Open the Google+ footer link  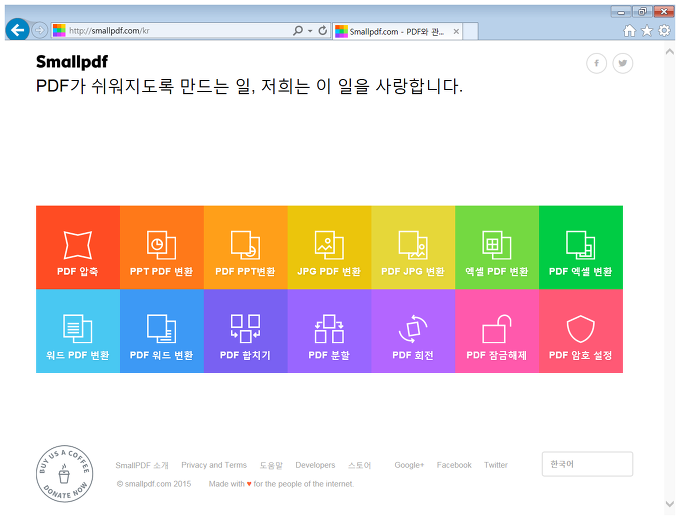pos(409,465)
